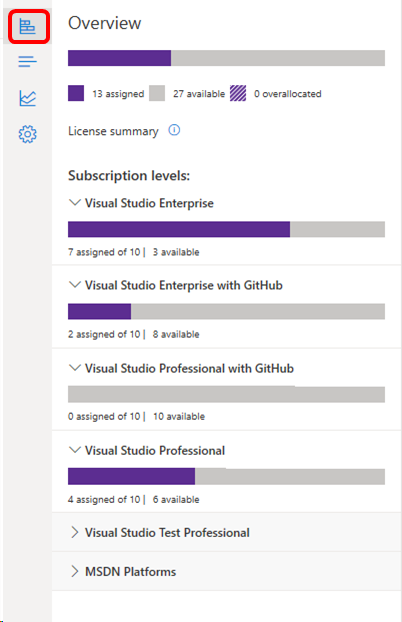
Task: Click the Enterprise with GitHub usage bar
Action: (x=226, y=311)
